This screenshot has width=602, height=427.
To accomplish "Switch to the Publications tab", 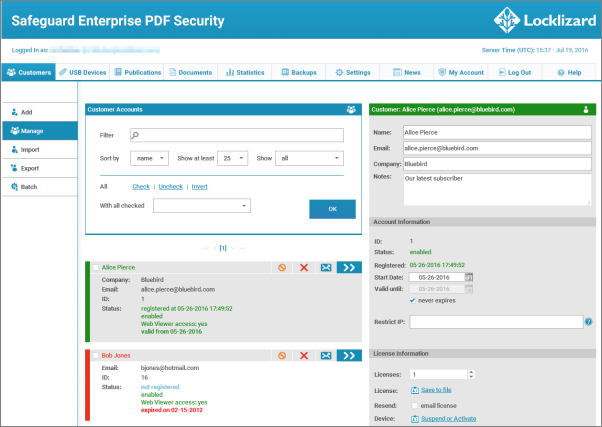I will click(137, 73).
